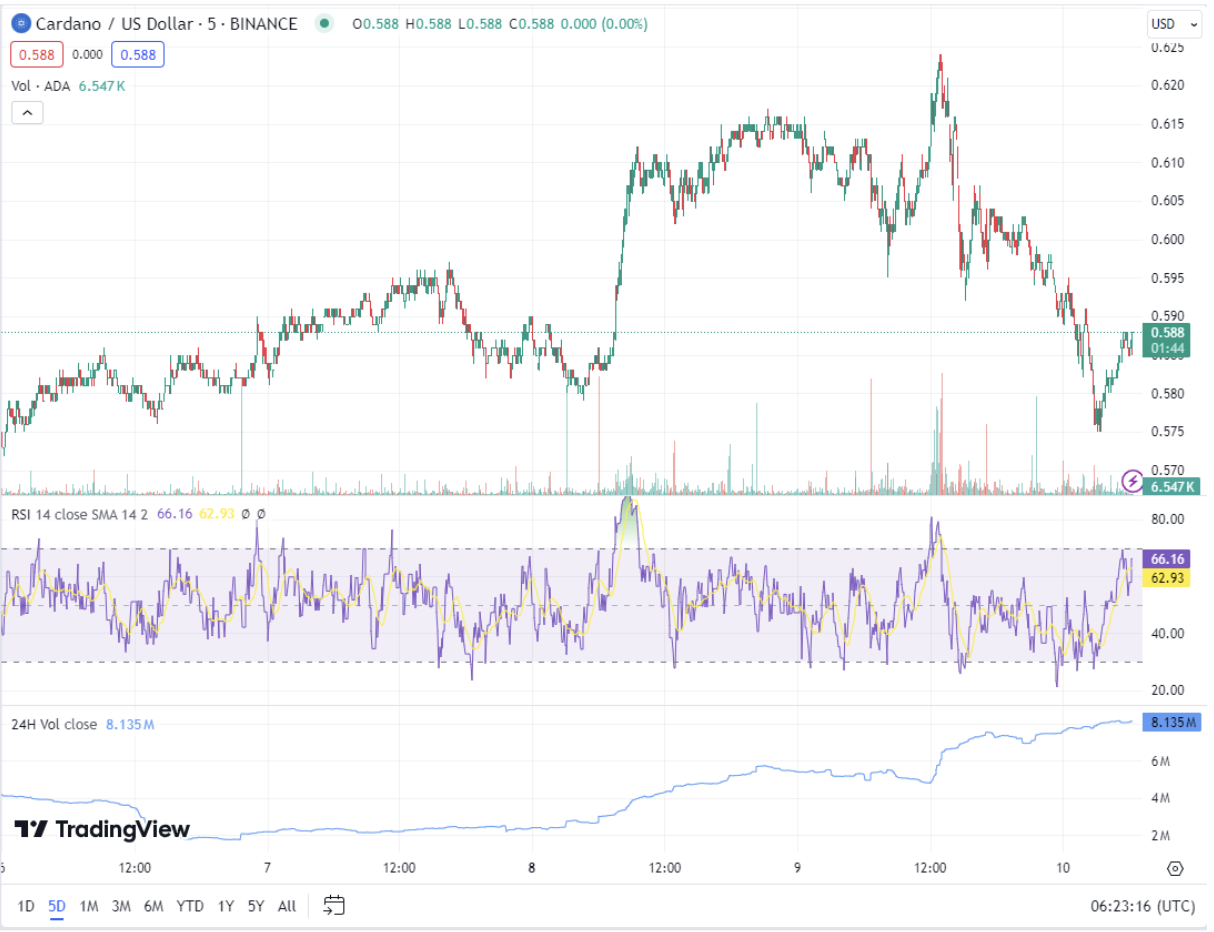This screenshot has height=932, width=1214.
Task: Click the TradingView logo
Action: click(x=102, y=829)
